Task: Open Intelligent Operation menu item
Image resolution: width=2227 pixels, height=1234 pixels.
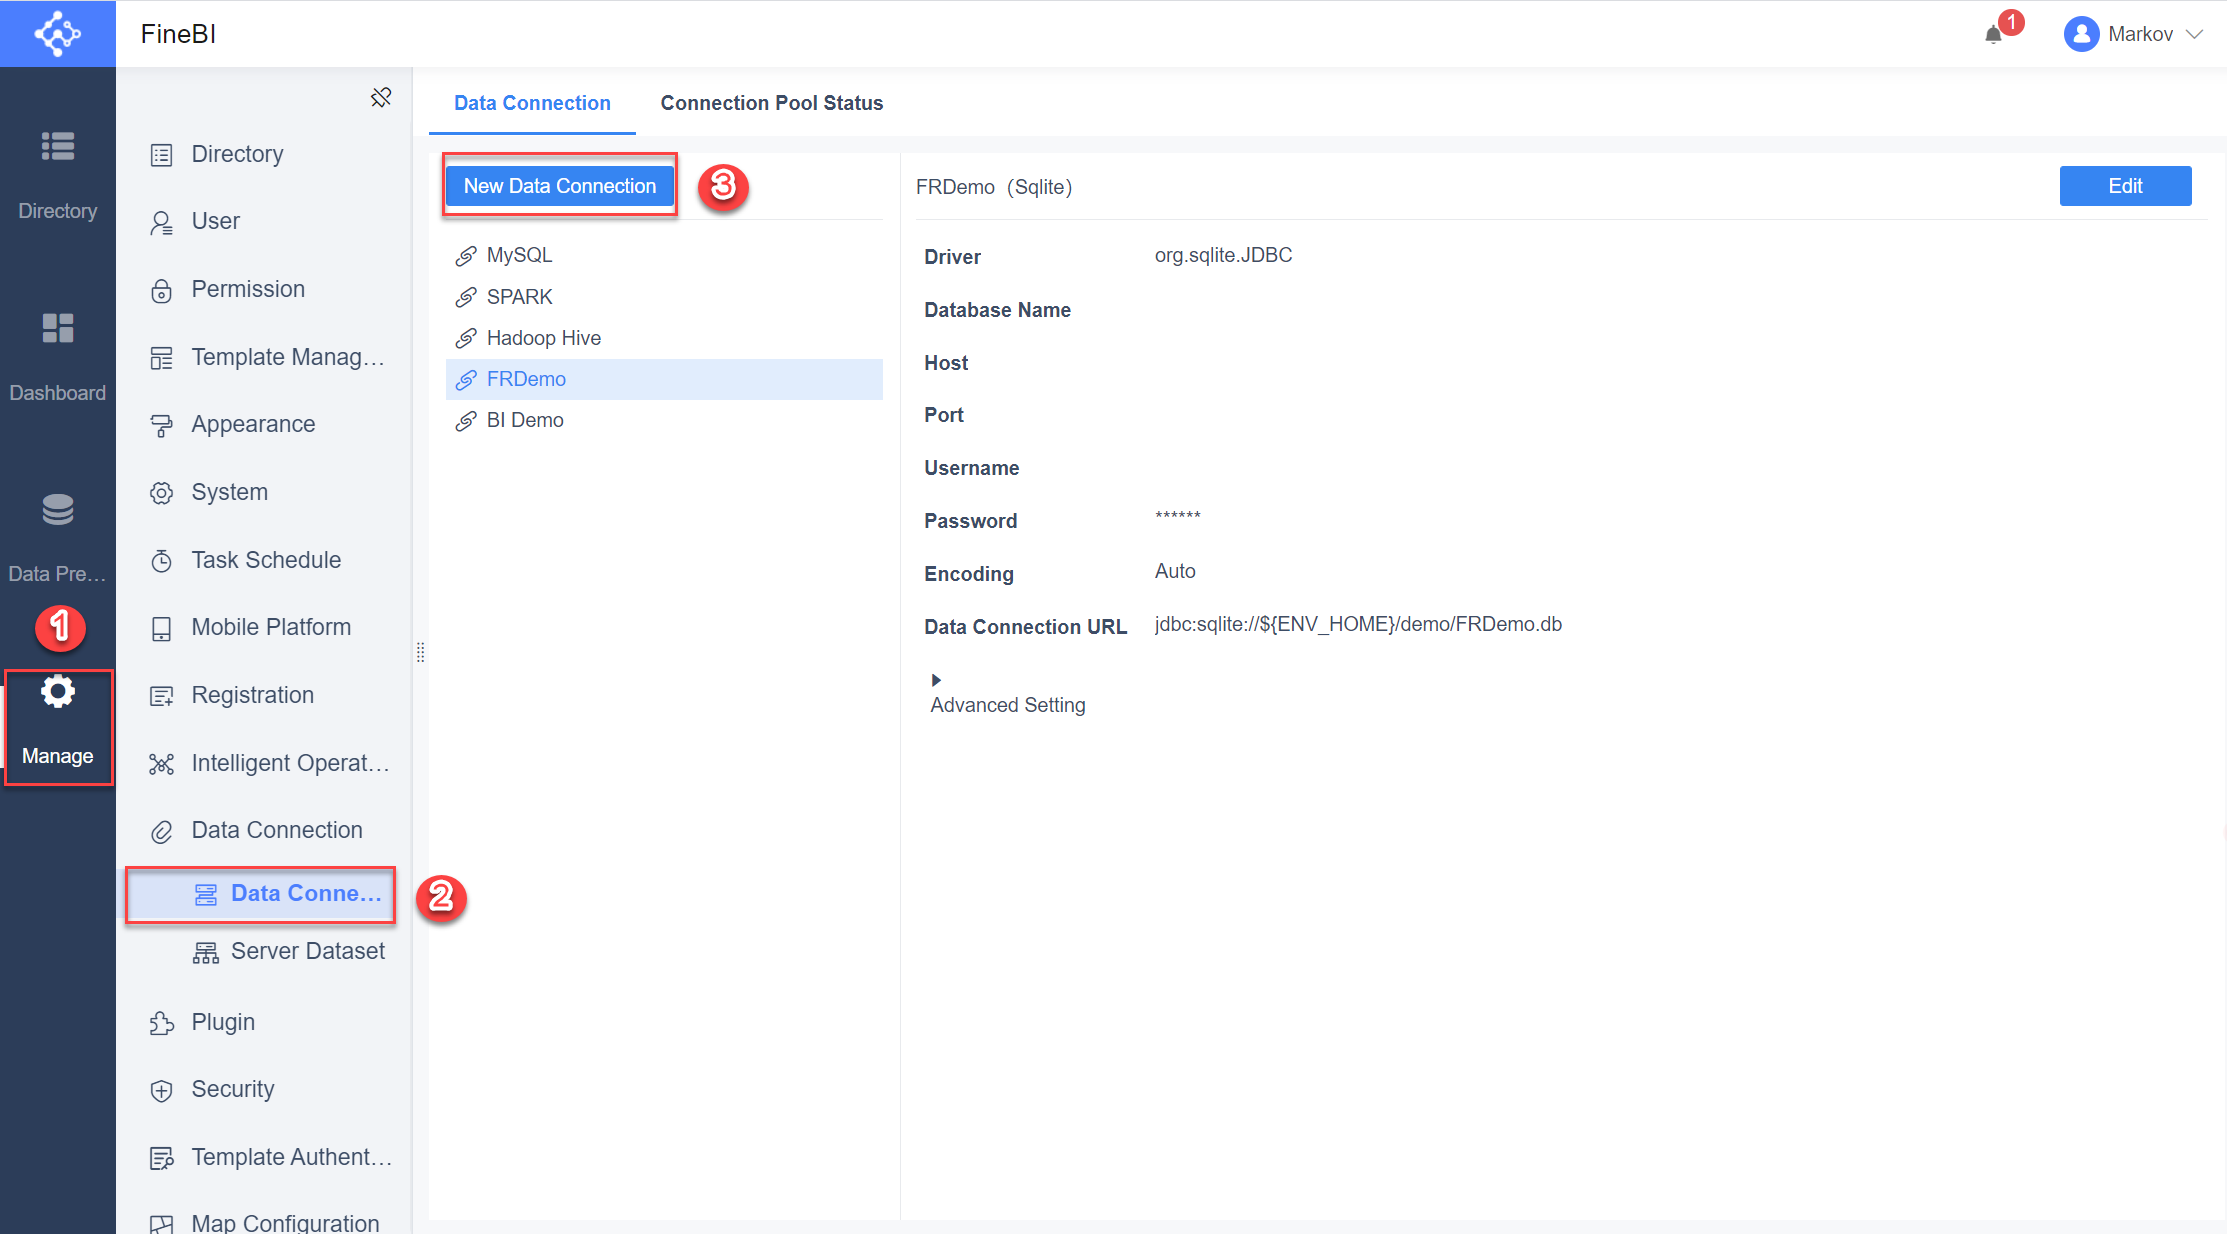Action: coord(264,763)
